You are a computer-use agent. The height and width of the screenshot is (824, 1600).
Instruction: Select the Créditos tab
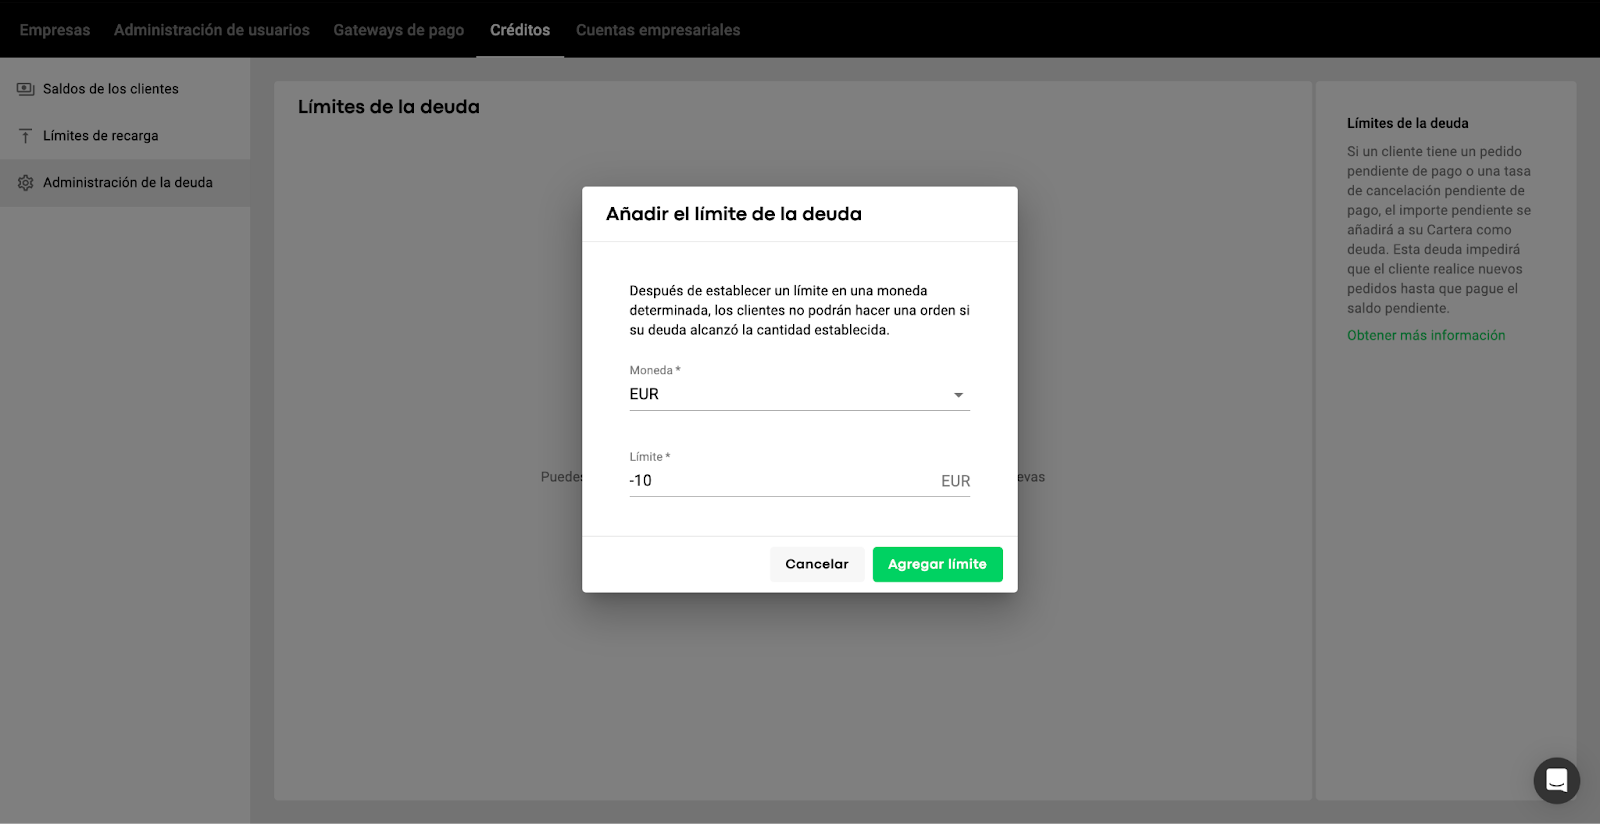point(520,30)
